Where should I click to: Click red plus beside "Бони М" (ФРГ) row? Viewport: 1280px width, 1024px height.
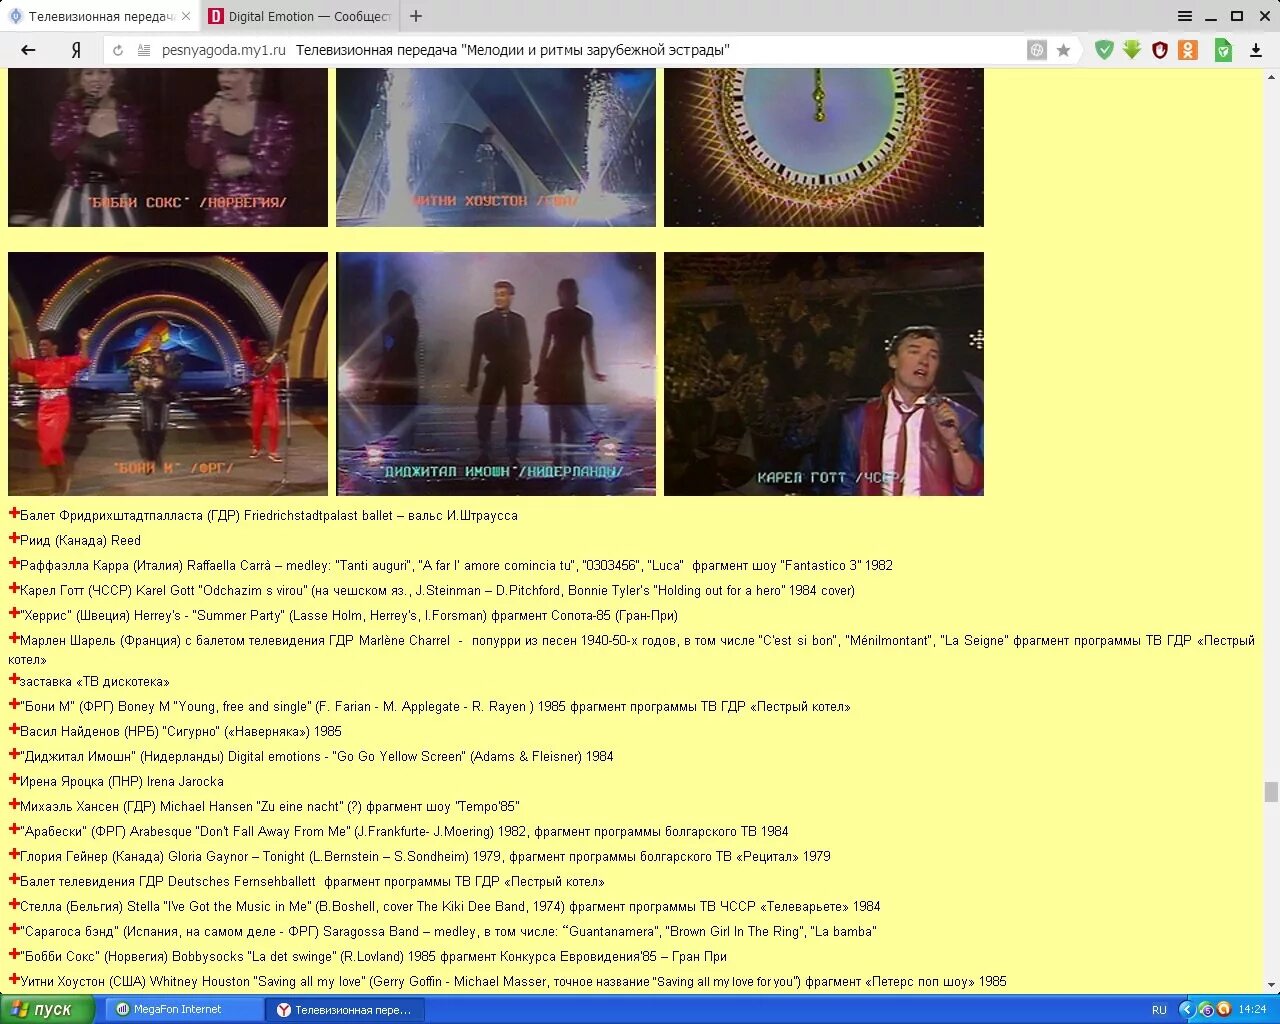point(14,705)
